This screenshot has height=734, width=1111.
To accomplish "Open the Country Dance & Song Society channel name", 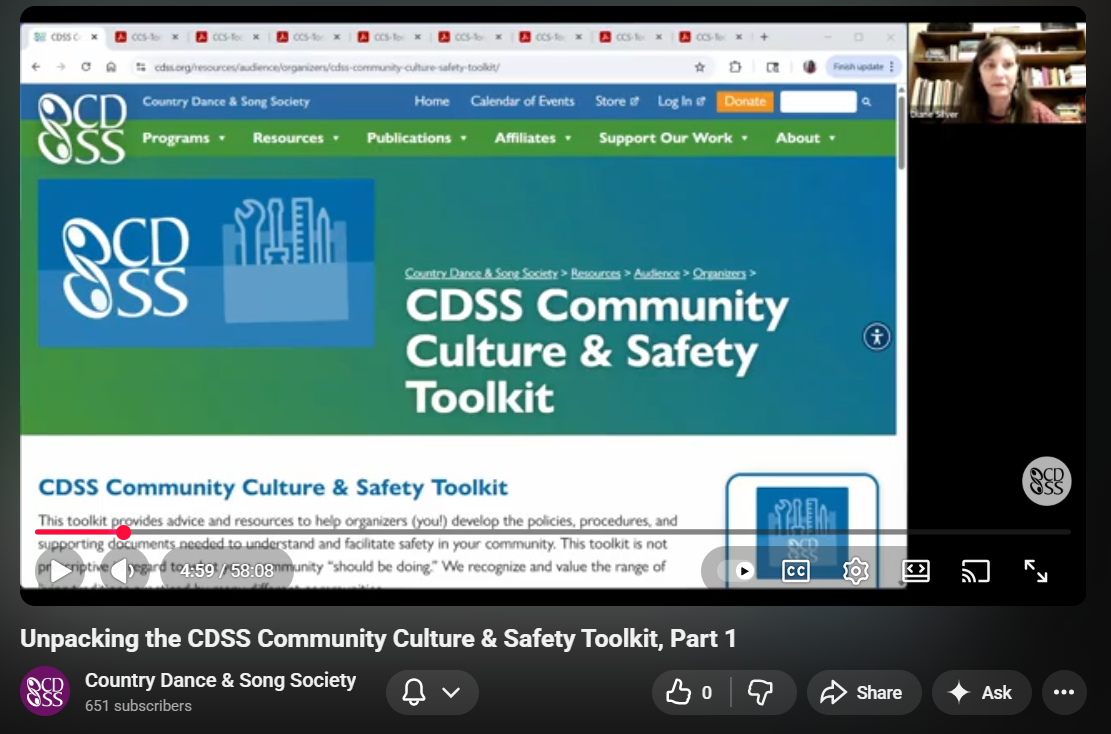I will coord(220,680).
